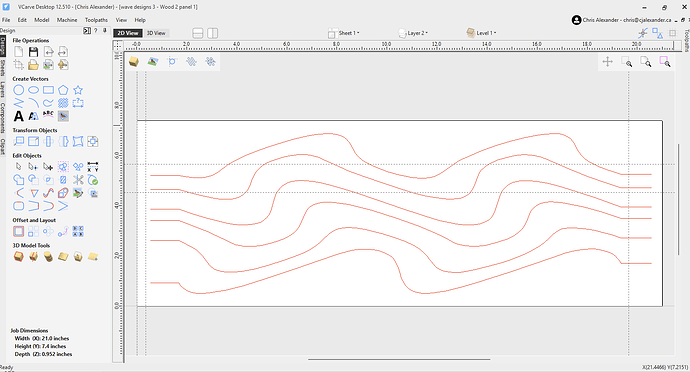690x372 pixels.
Task: Select the Draw Ellipse tool
Action: click(33, 90)
